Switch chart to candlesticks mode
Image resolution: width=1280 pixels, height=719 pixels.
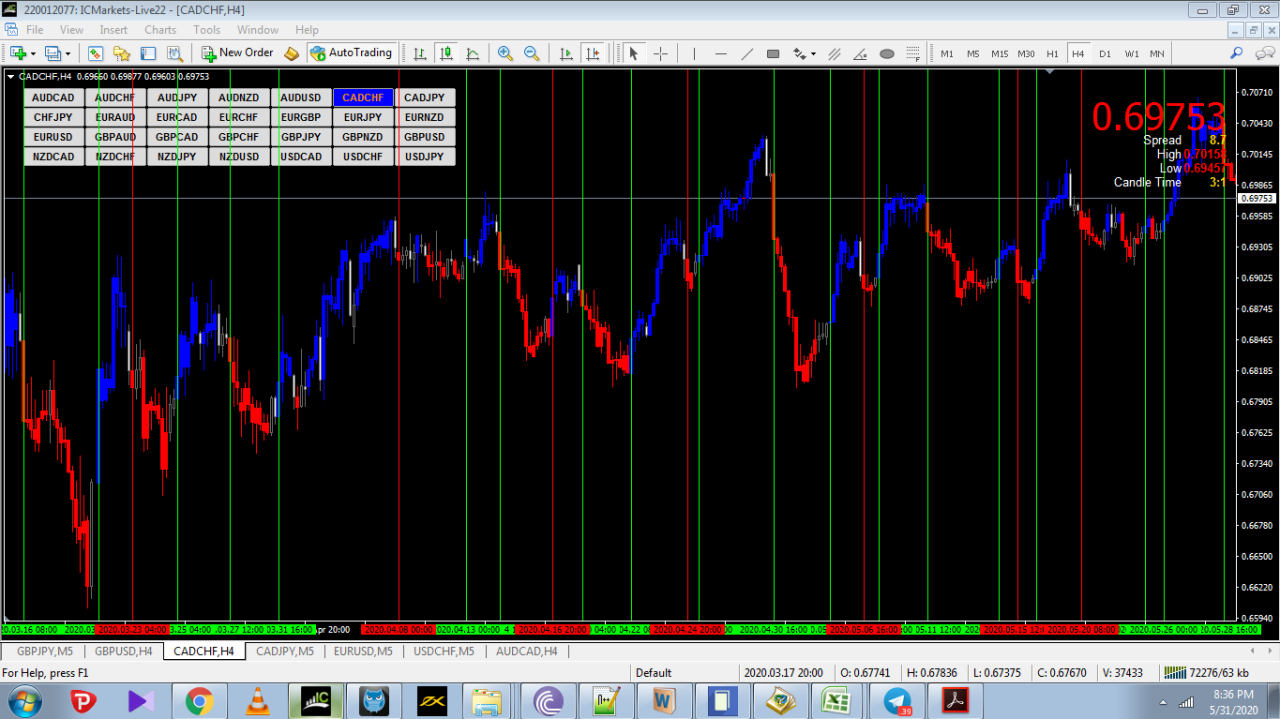pos(446,53)
